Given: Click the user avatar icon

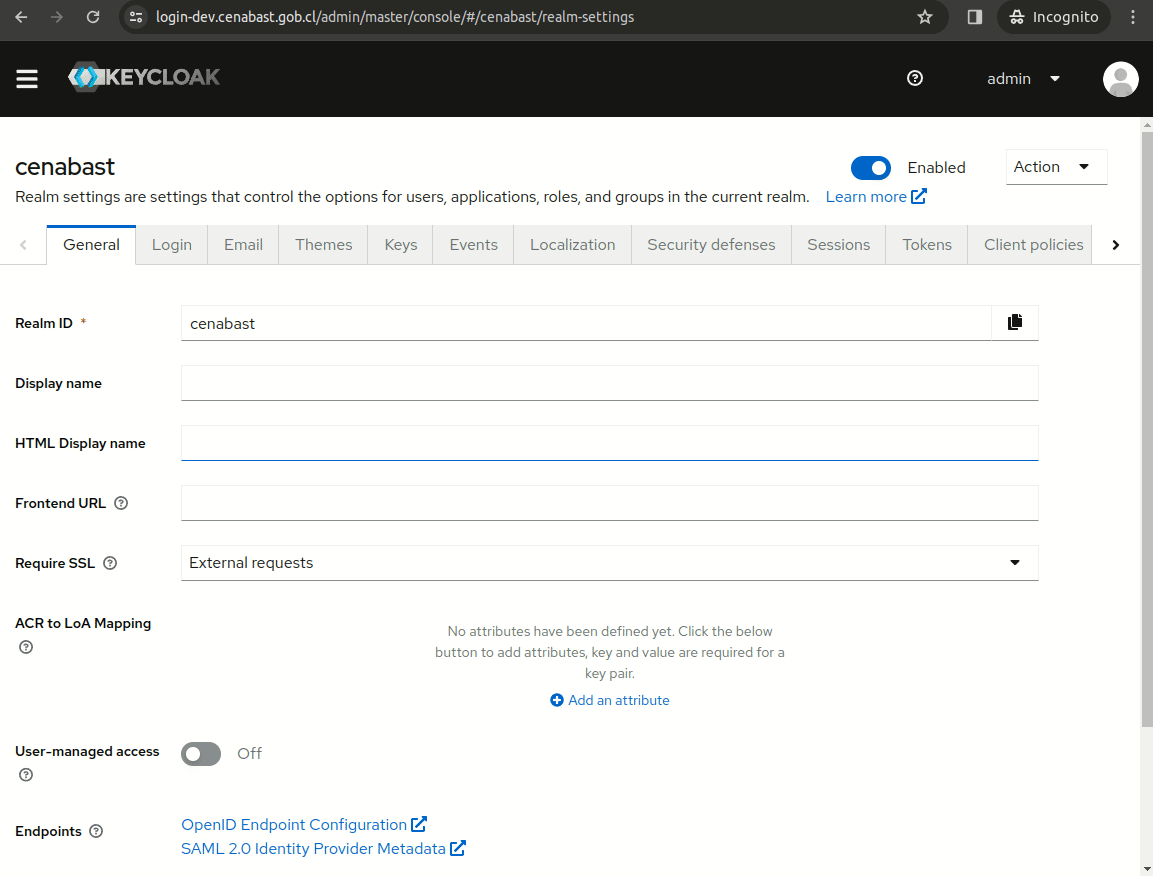Looking at the screenshot, I should coord(1120,79).
